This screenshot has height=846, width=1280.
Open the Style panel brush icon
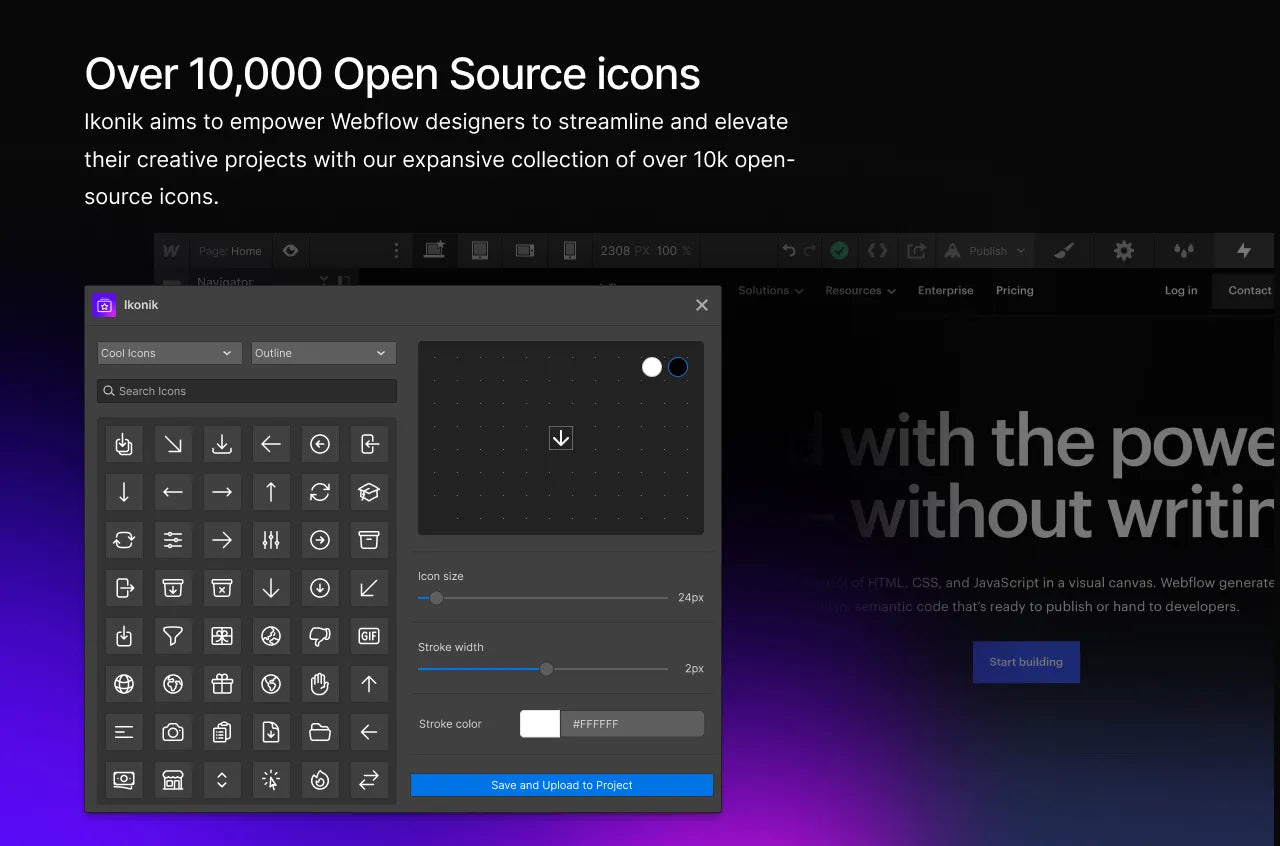click(1064, 250)
